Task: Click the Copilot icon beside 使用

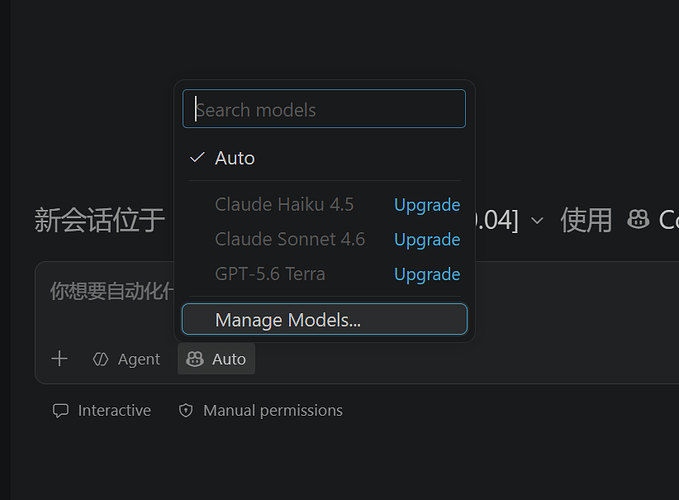Action: pos(638,219)
